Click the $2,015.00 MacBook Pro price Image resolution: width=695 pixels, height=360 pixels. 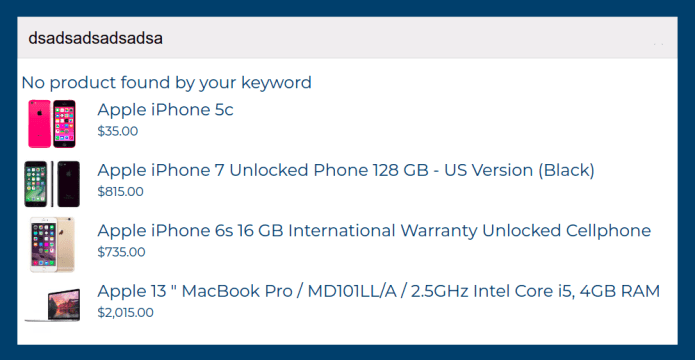point(125,313)
